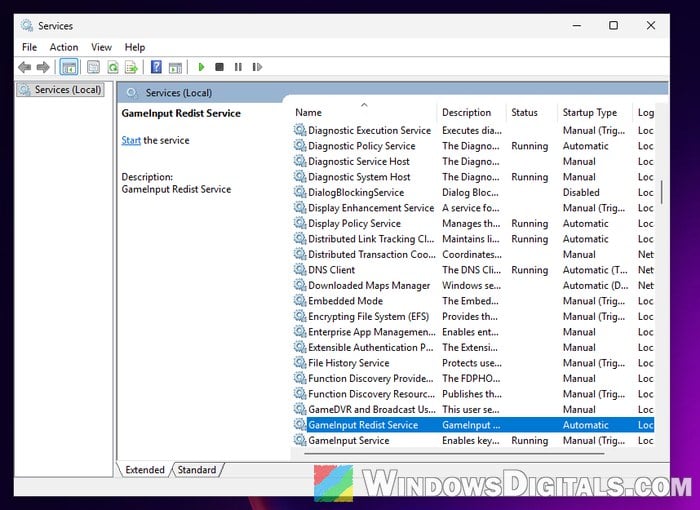Image resolution: width=700 pixels, height=510 pixels.
Task: Click the Export List toolbar icon
Action: (131, 67)
